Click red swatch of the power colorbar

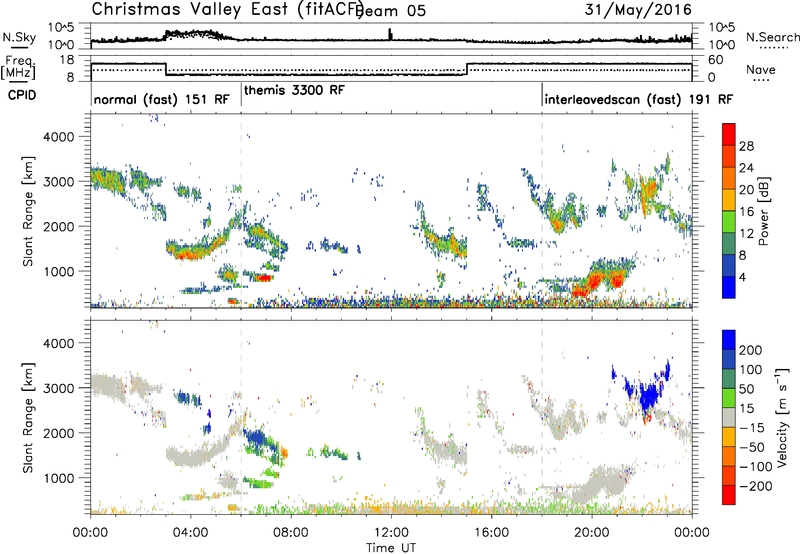[x=729, y=135]
